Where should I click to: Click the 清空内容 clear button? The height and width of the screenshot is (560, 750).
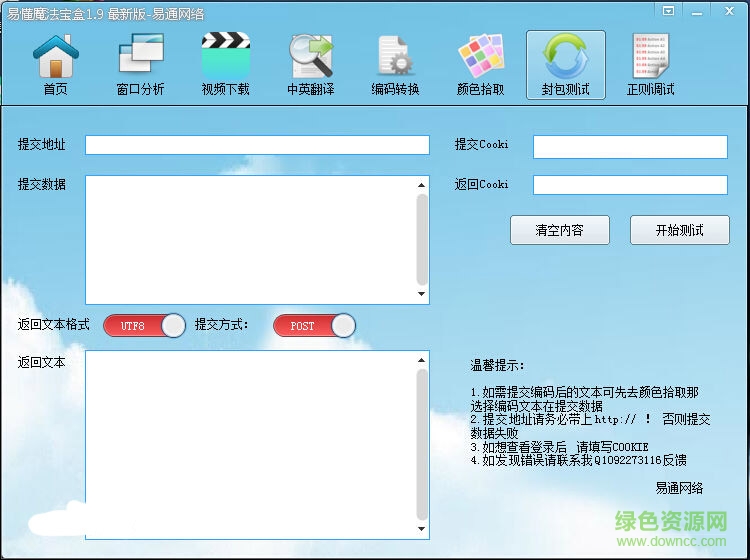[560, 230]
